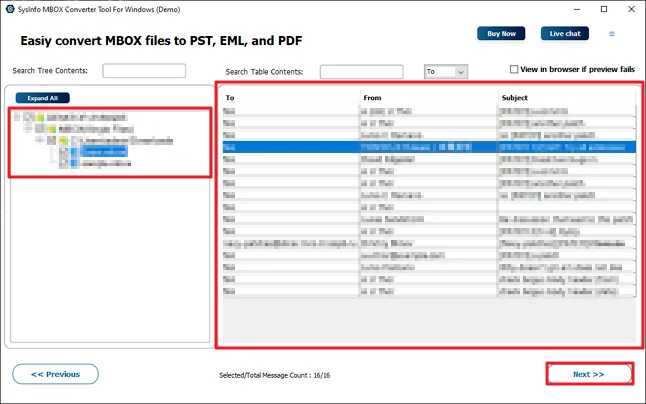The height and width of the screenshot is (404, 646).
Task: Enable View in browser if preview fails
Action: click(x=514, y=69)
